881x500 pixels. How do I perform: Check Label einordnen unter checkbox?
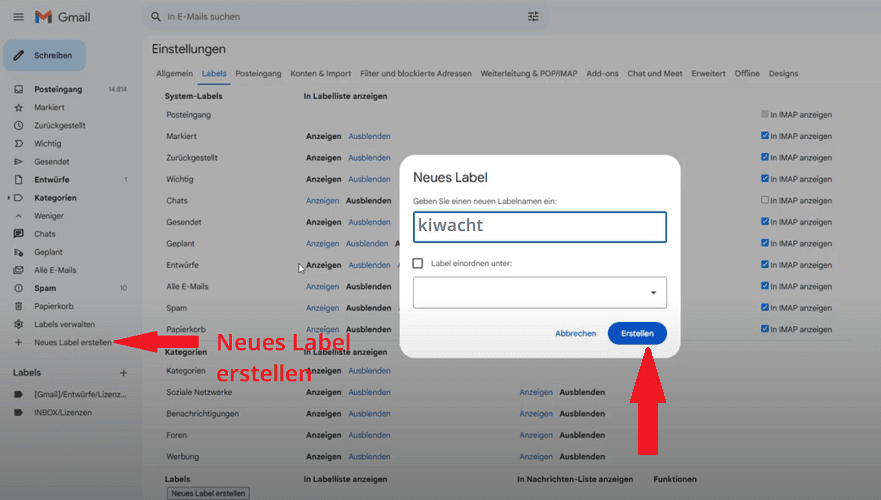417,263
